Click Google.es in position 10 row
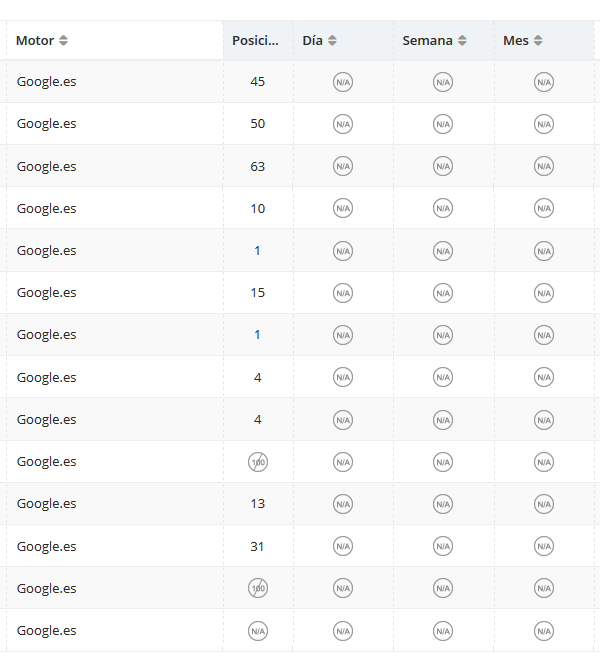Viewport: 600px width, 672px height. pos(46,209)
